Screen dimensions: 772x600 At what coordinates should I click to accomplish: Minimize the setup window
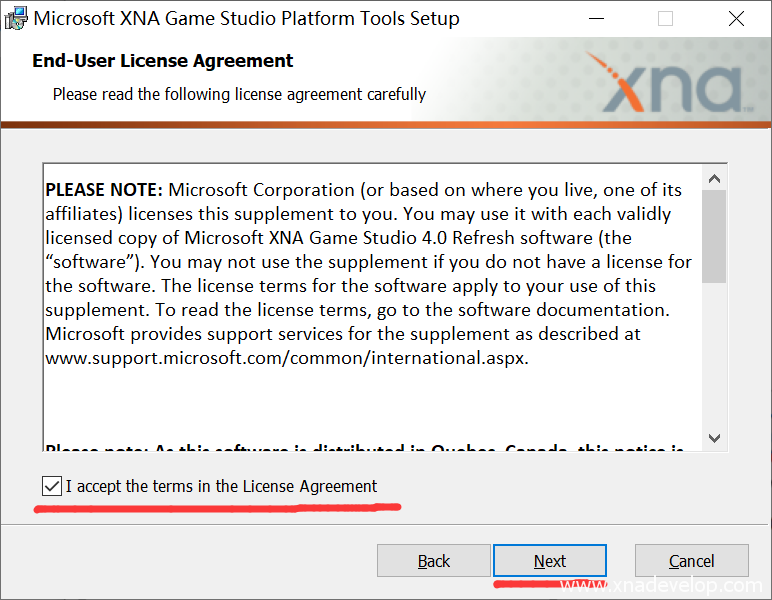coord(596,18)
